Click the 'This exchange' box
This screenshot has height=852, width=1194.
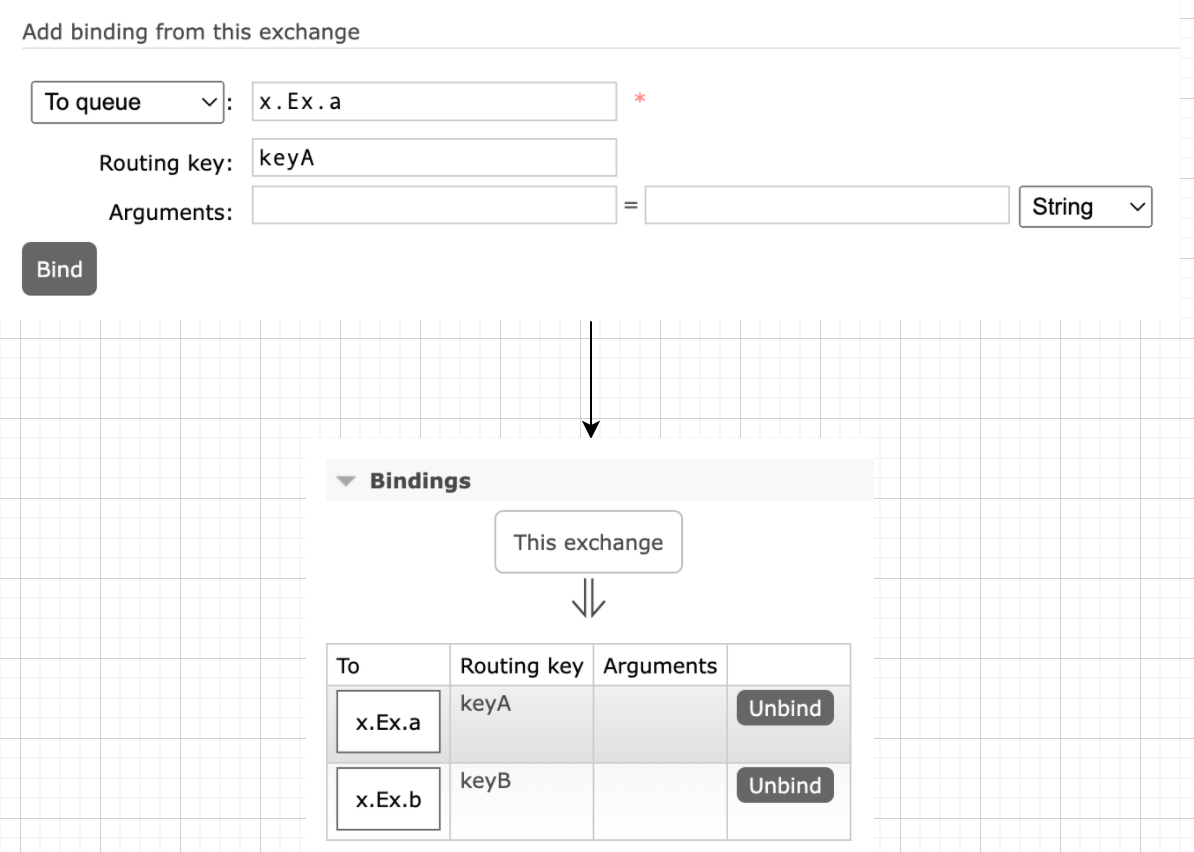(589, 542)
